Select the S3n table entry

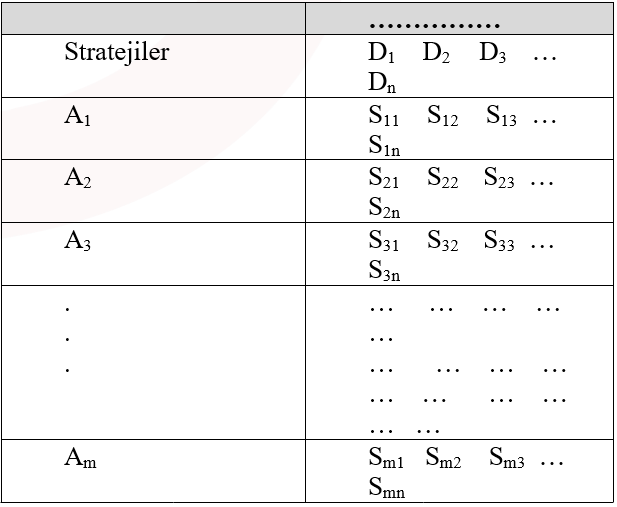pos(385,268)
